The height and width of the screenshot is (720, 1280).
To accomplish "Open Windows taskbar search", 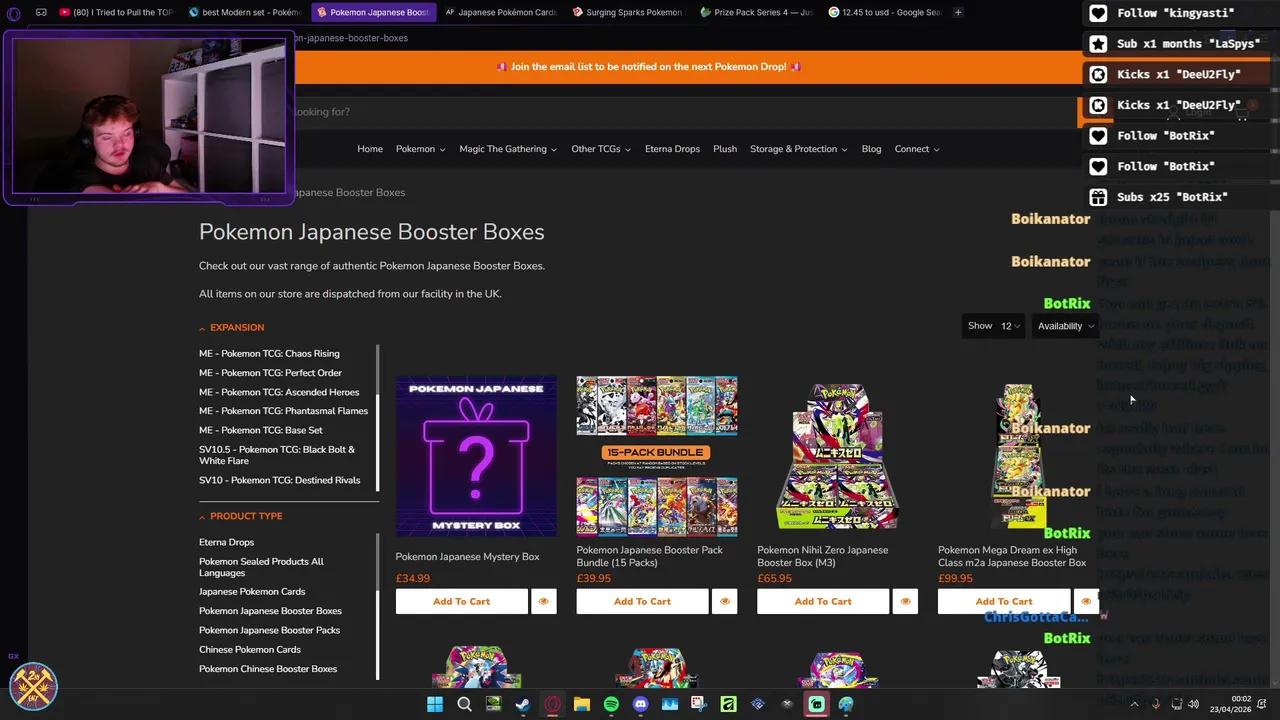I will (x=464, y=705).
